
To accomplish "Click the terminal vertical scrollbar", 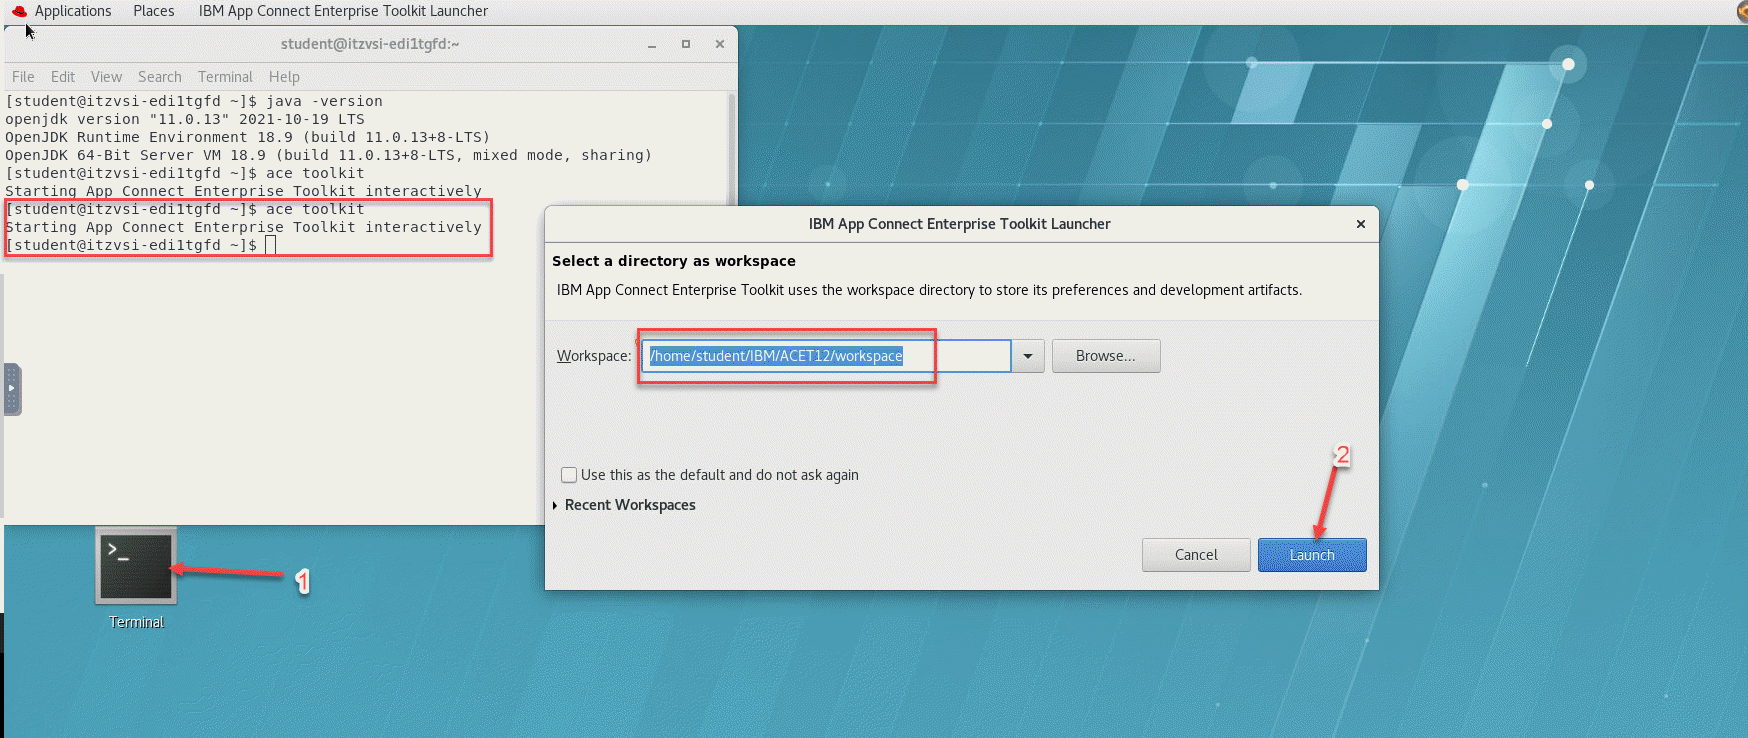I will click(x=732, y=150).
